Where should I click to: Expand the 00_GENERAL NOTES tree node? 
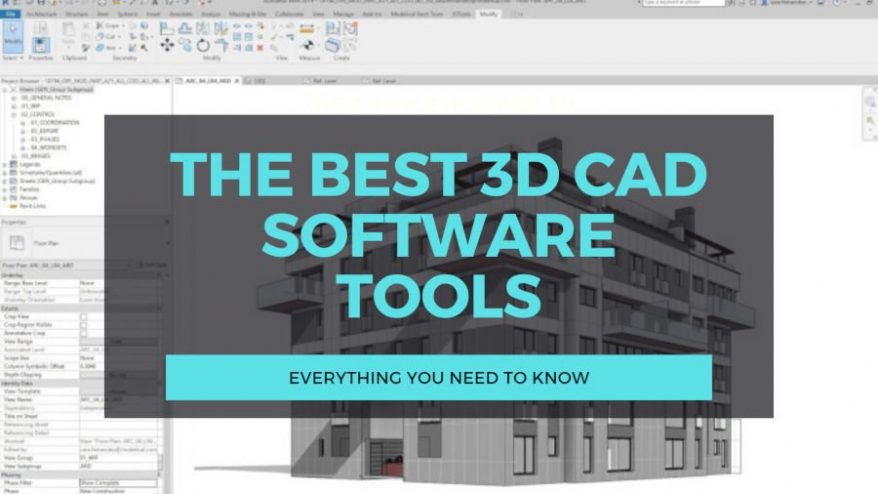pyautogui.click(x=13, y=98)
